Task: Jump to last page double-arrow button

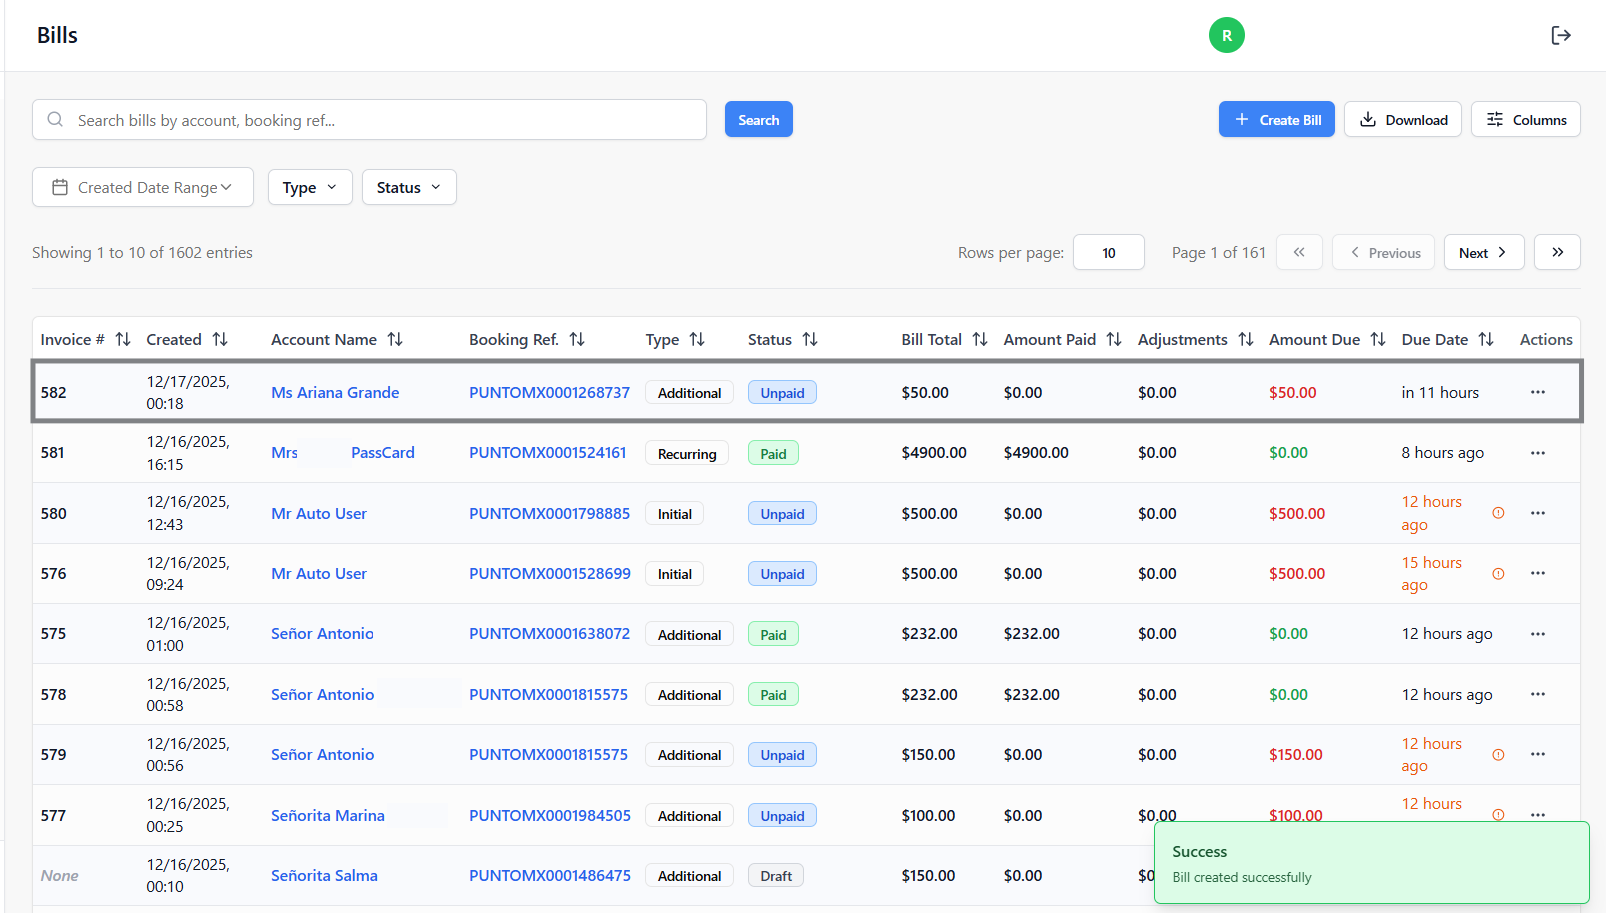Action: coord(1557,253)
